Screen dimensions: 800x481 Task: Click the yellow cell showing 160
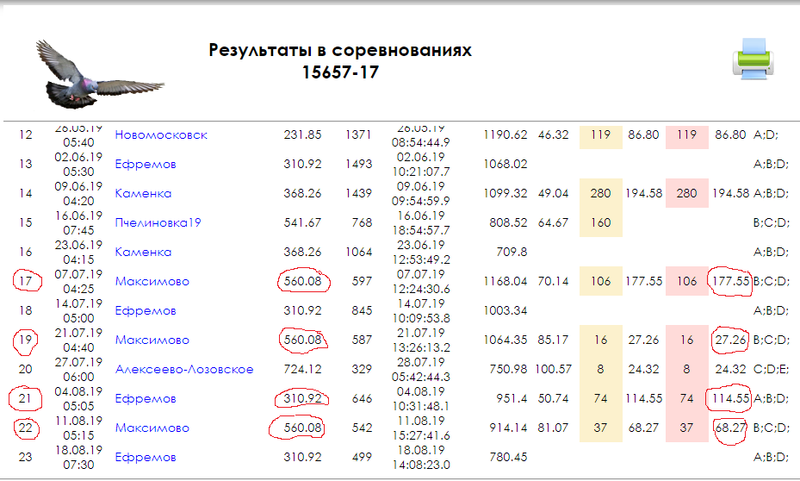[x=601, y=222]
